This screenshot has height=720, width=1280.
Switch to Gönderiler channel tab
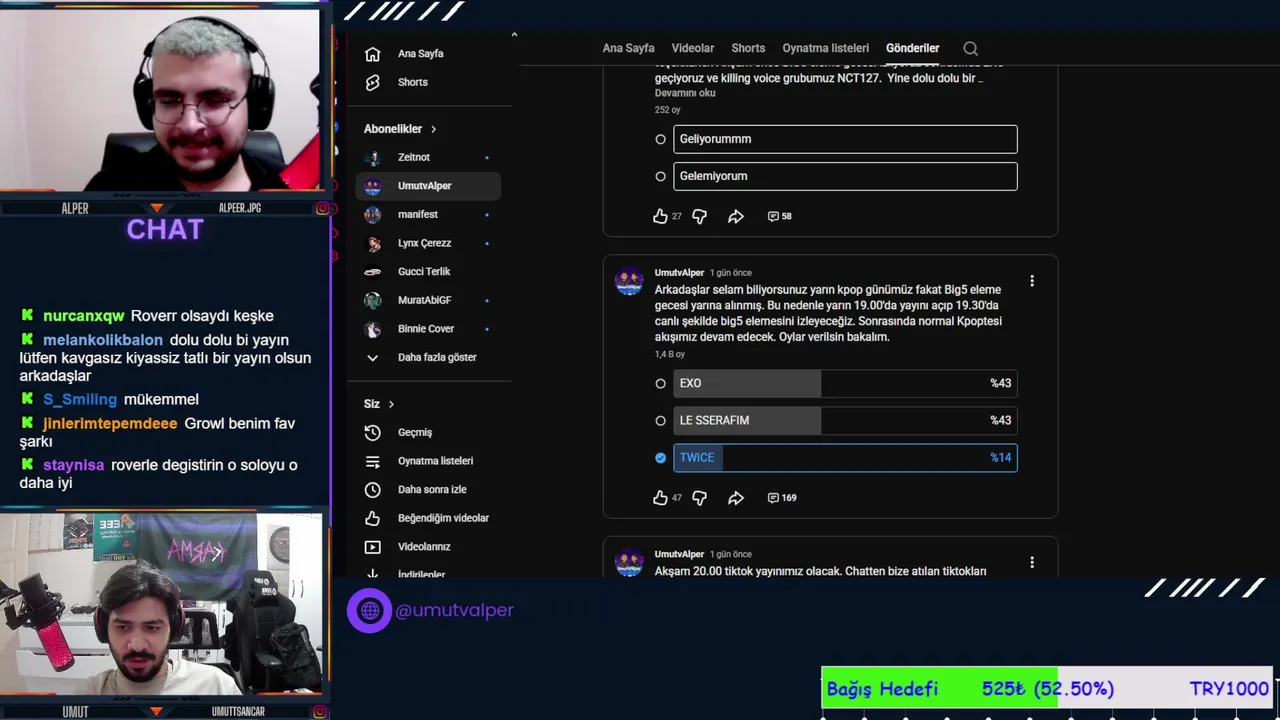[912, 48]
